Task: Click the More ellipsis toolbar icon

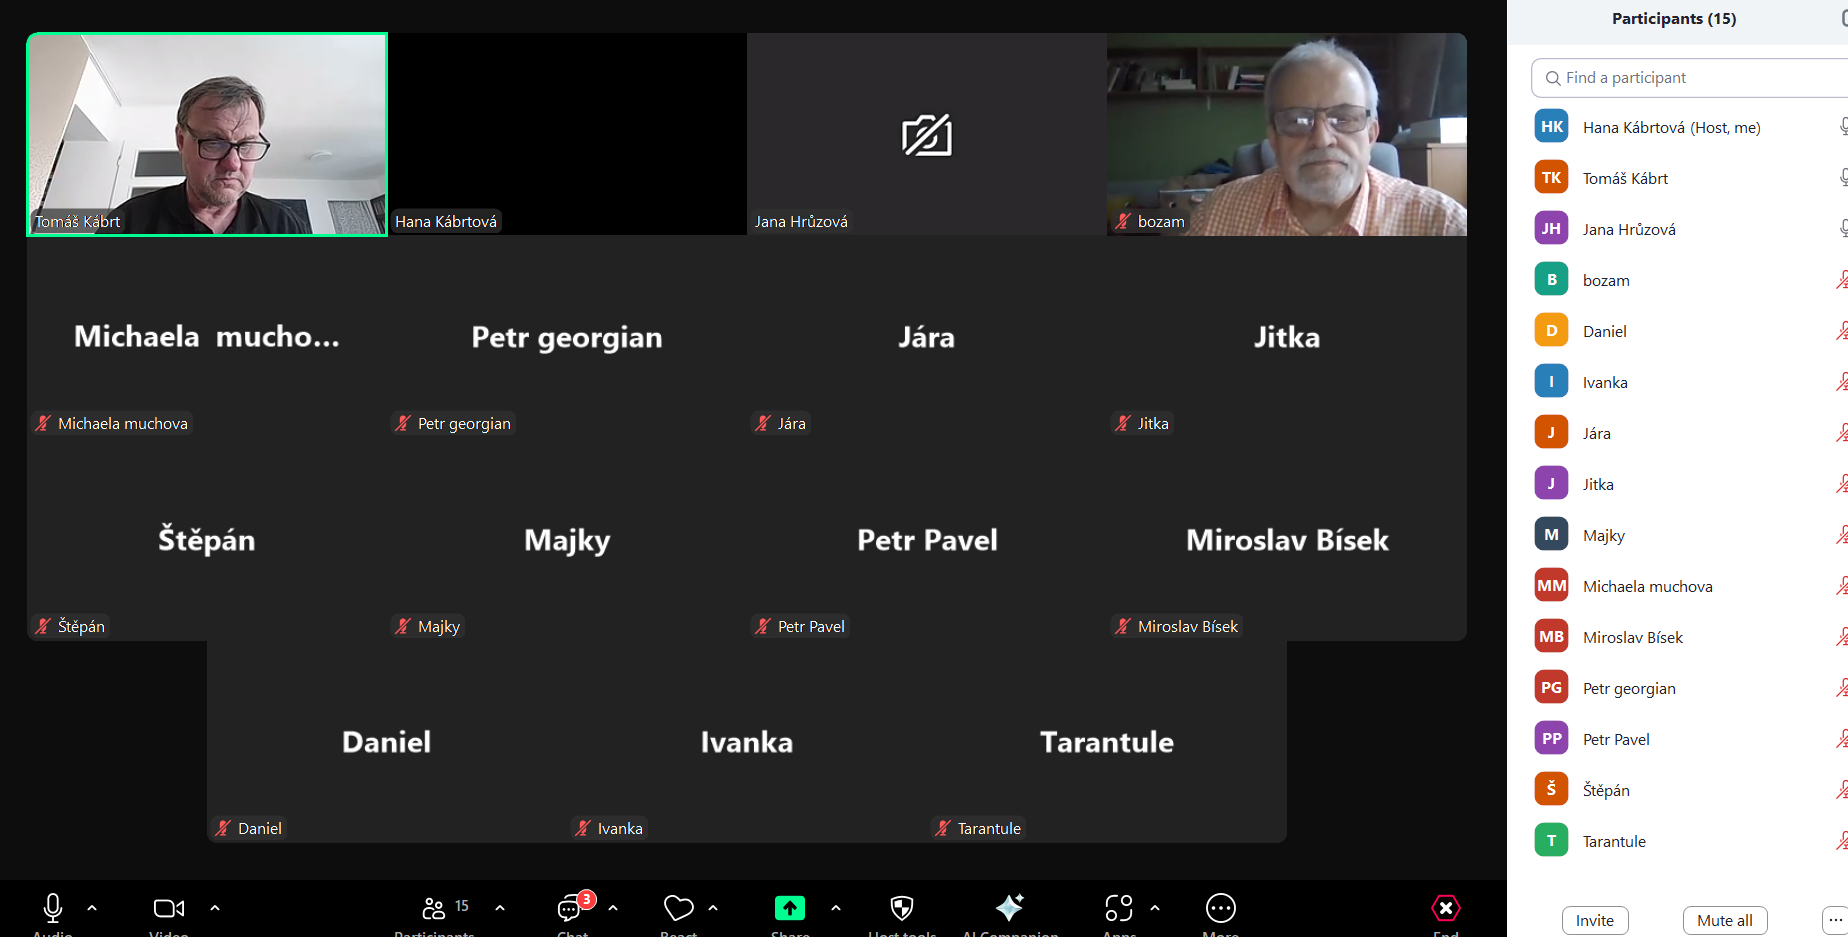Action: [1220, 908]
